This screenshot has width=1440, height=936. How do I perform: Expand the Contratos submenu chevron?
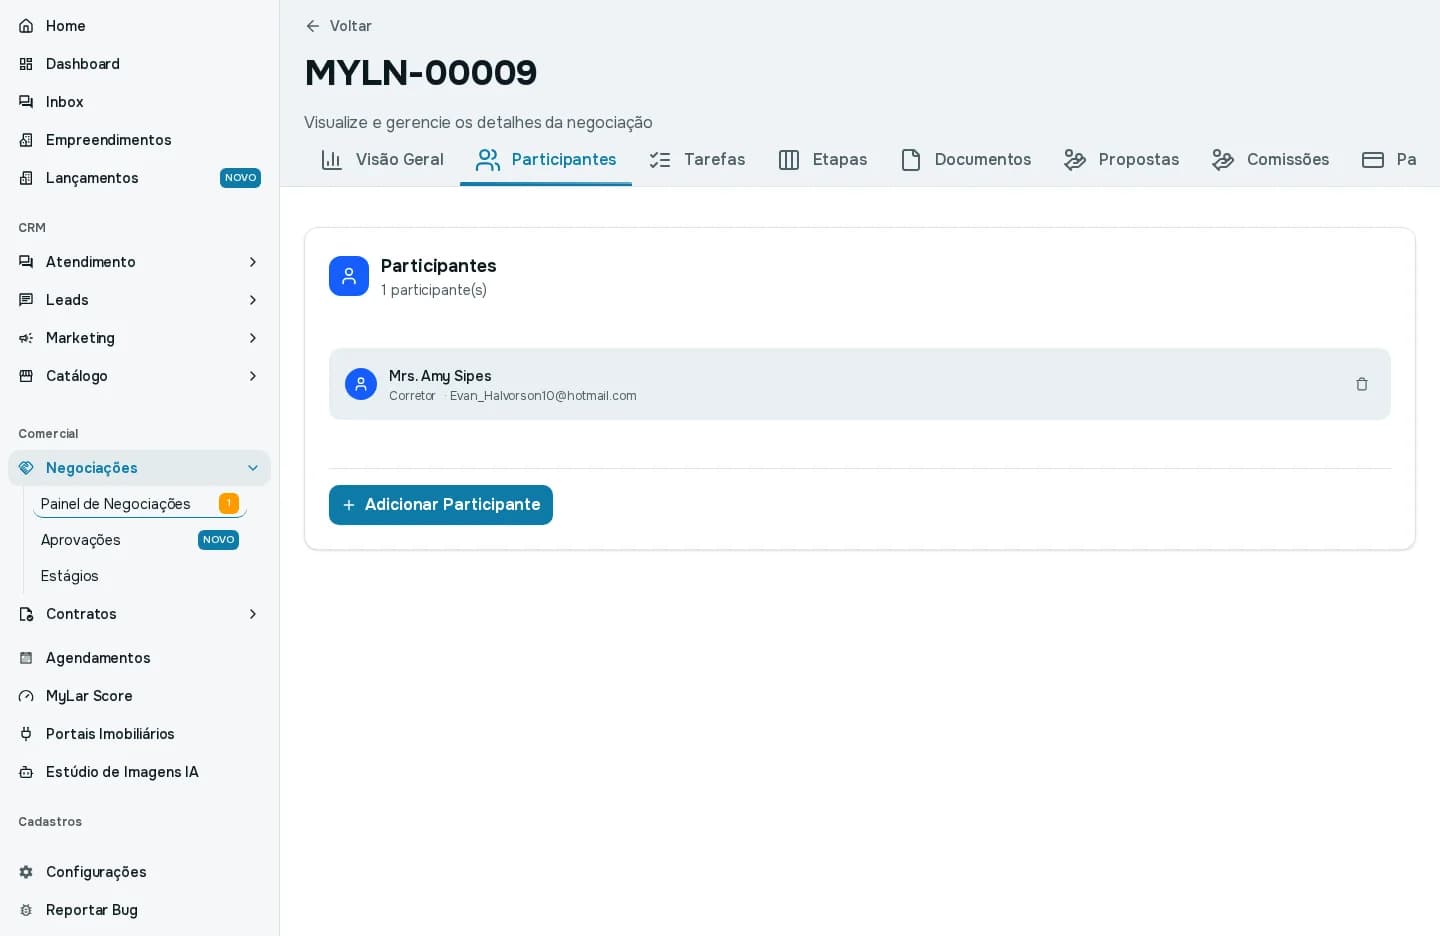(x=253, y=614)
